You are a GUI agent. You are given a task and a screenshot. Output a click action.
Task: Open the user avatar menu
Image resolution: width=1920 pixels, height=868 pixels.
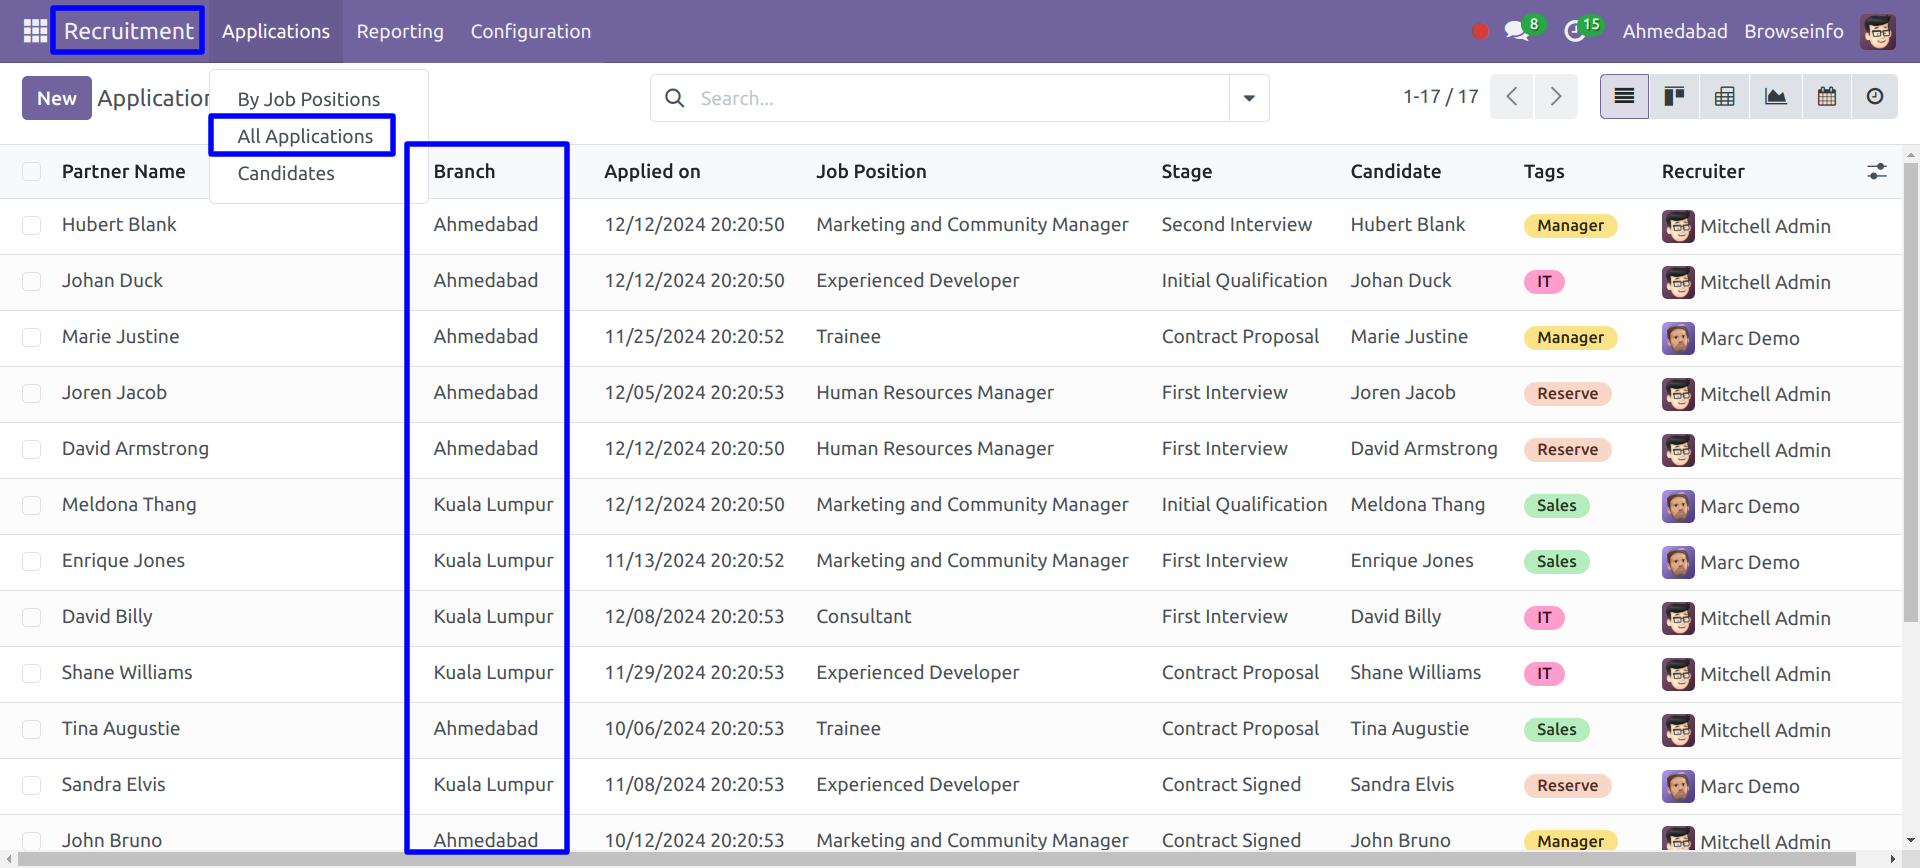pyautogui.click(x=1878, y=31)
